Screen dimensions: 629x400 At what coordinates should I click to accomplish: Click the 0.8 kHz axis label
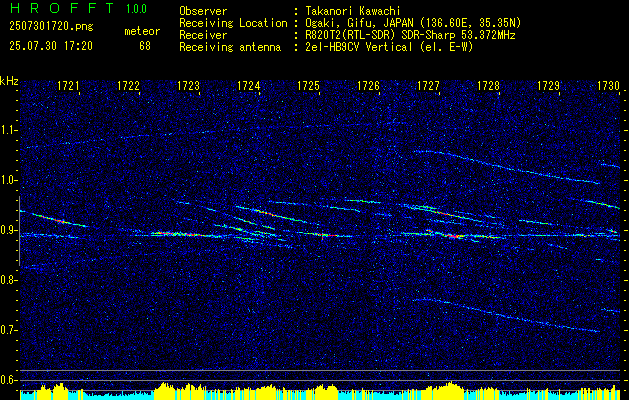coord(8,280)
